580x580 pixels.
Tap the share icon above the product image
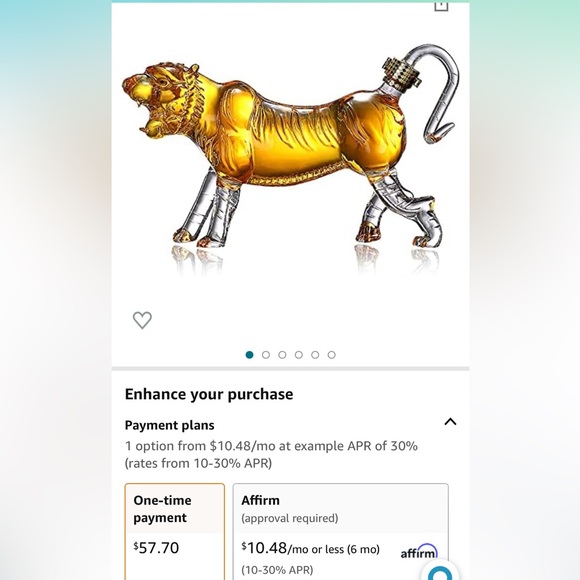pos(441,6)
